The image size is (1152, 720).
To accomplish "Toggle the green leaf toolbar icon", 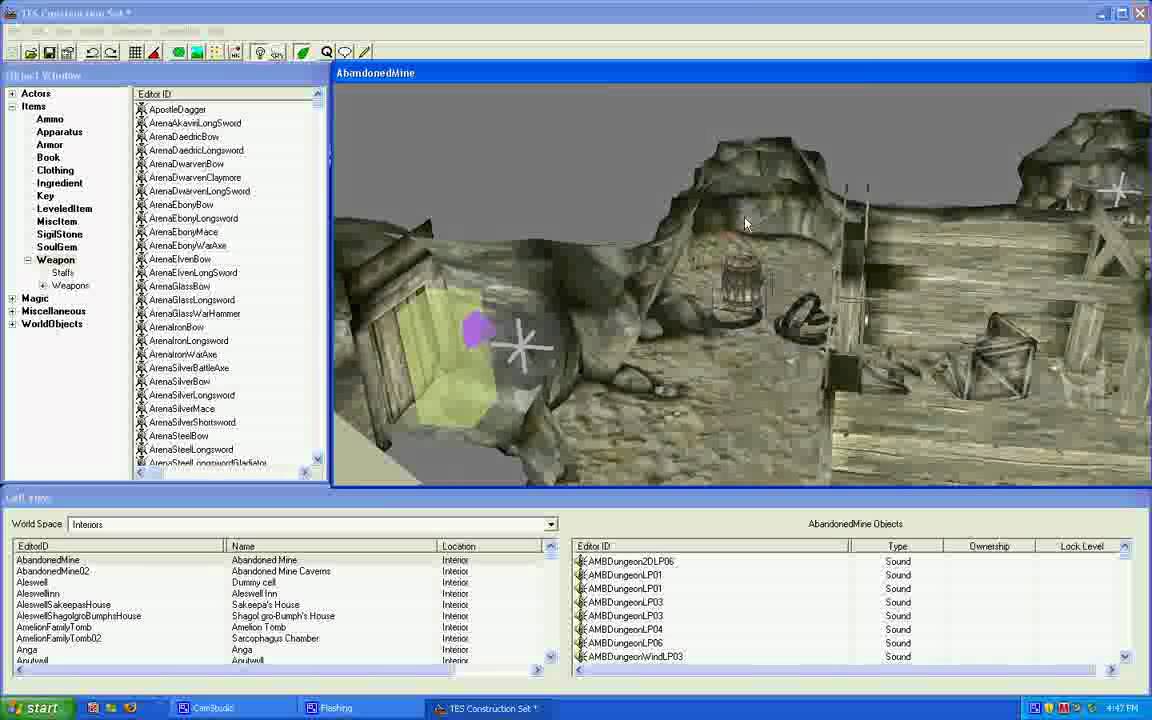I will [x=302, y=52].
